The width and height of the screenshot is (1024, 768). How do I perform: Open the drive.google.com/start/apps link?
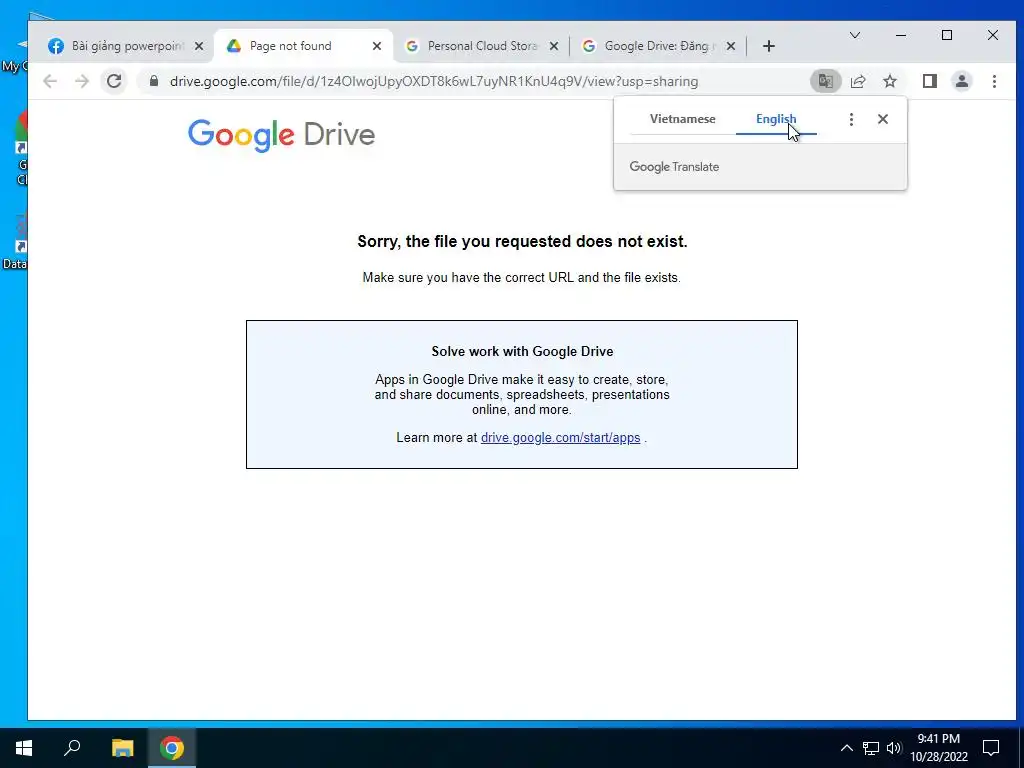pos(560,438)
